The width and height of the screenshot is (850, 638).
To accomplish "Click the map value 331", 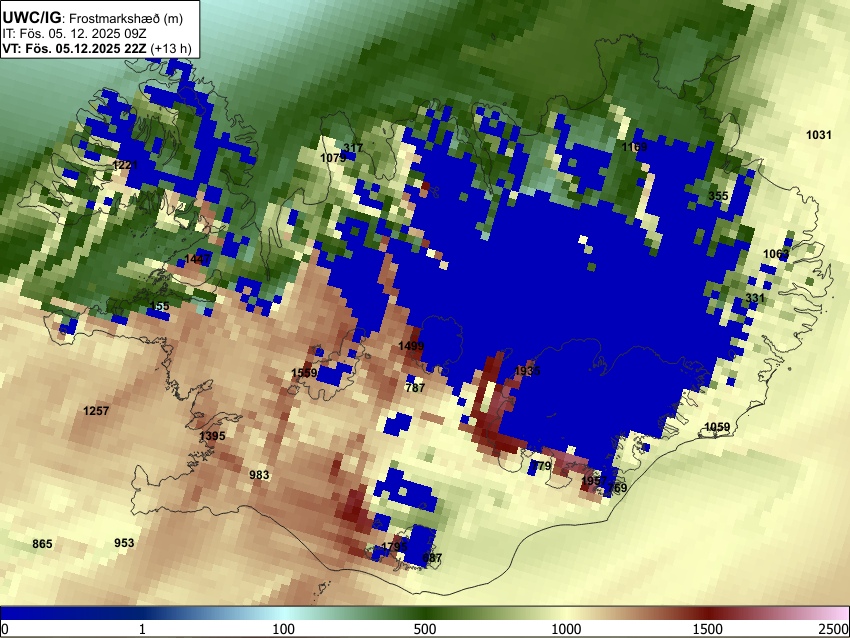I will [755, 298].
